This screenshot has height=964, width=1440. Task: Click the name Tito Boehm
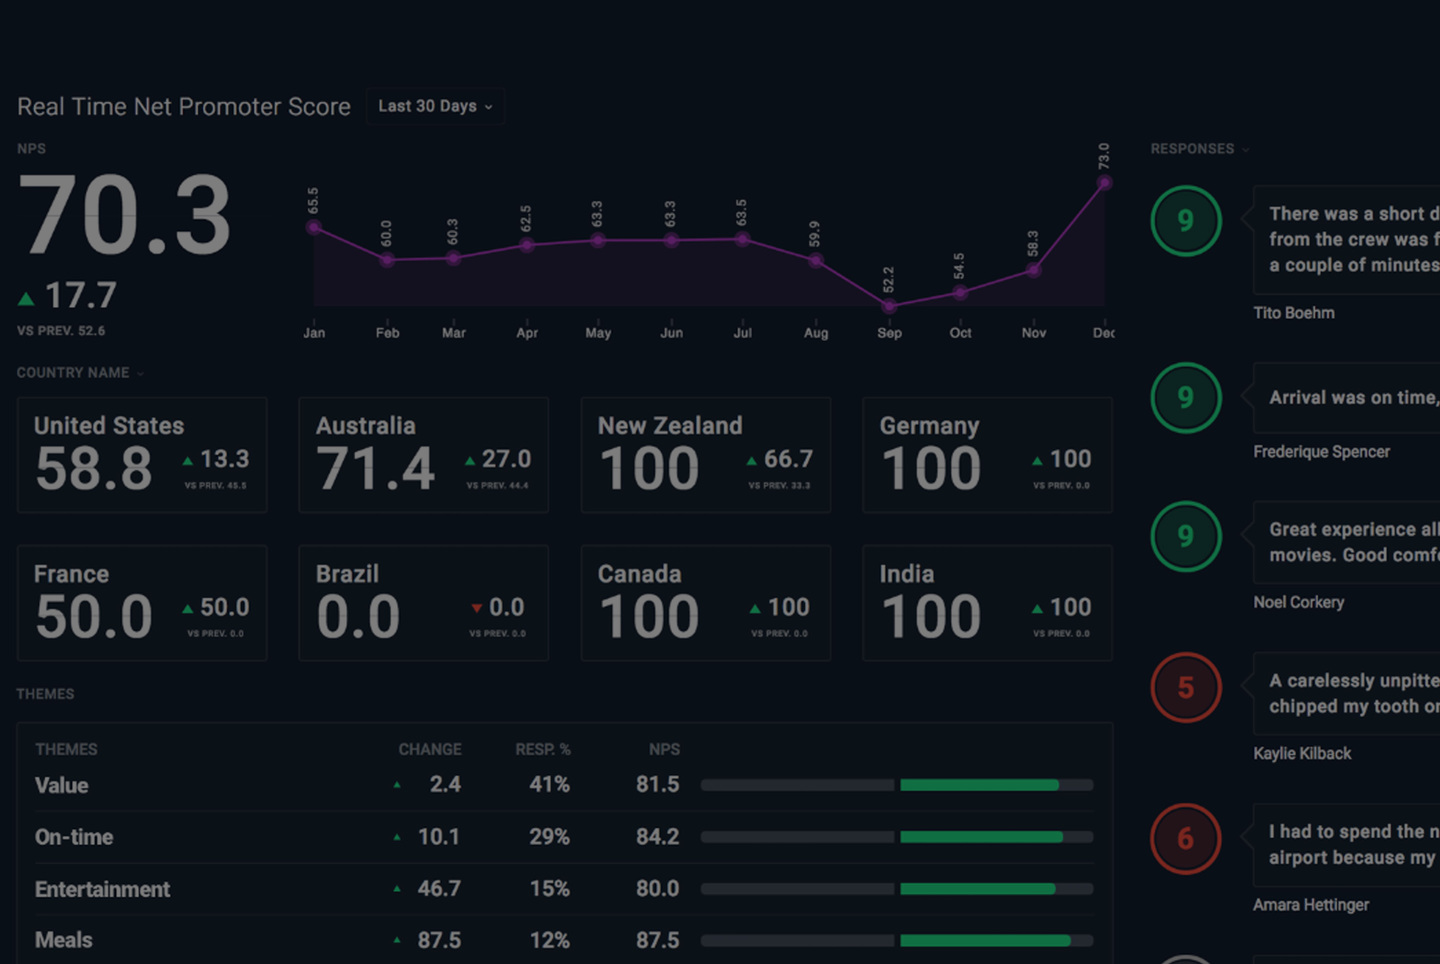1294,313
